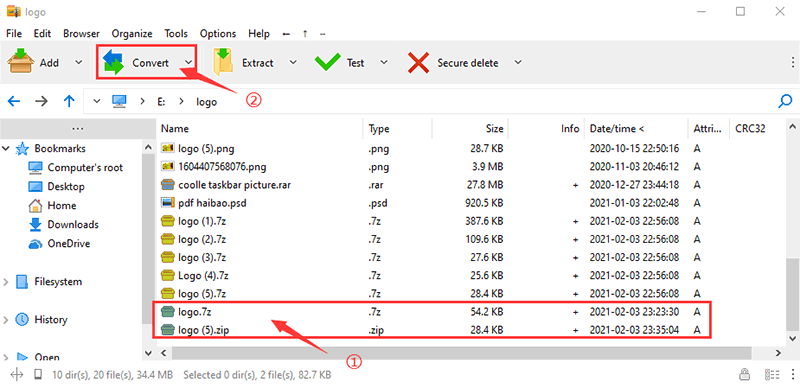This screenshot has width=800, height=388.
Task: Collapse the Bookmarks tree node
Action: pos(6,149)
